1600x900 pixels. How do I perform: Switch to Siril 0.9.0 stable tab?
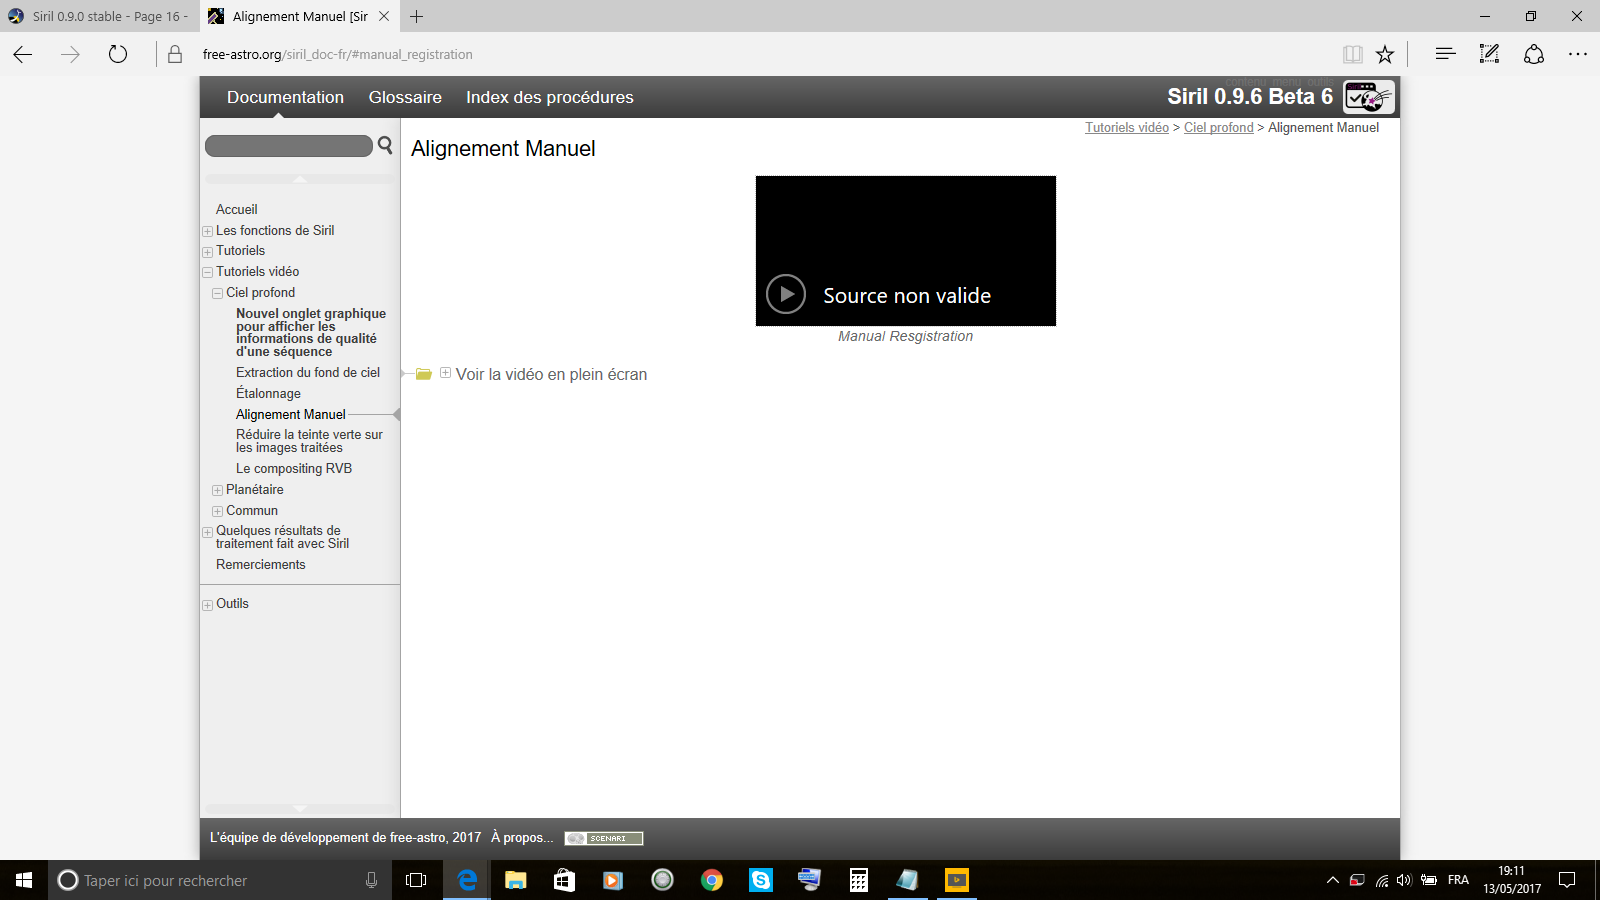100,16
